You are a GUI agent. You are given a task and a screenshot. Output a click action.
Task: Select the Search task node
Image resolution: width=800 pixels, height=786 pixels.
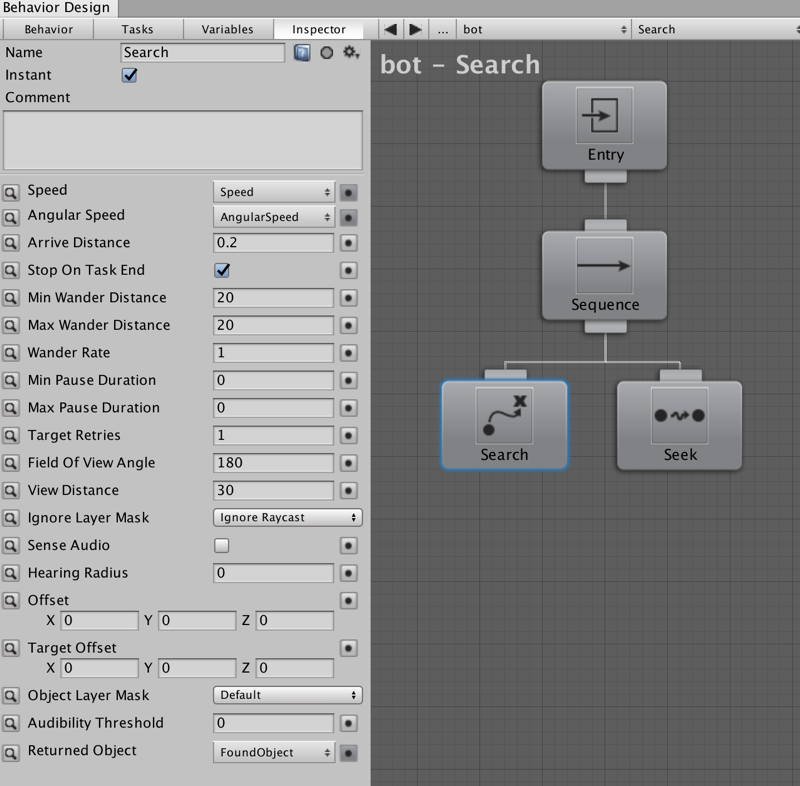(504, 425)
